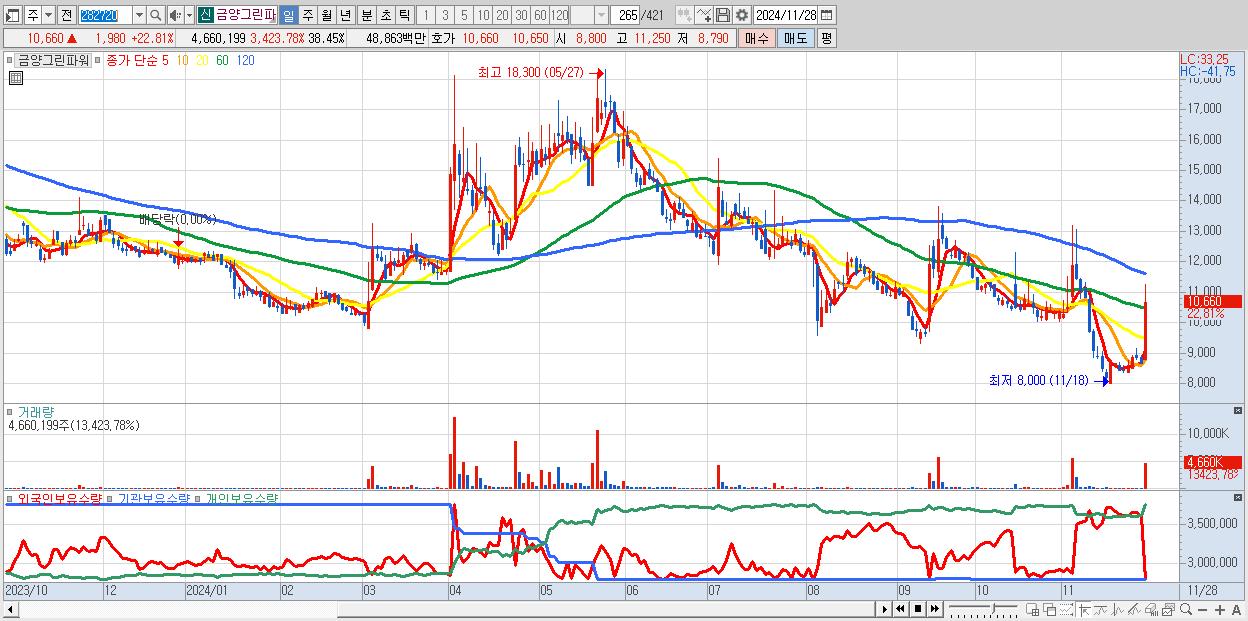Click the minus zoom-out icon
This screenshot has height=621, width=1248.
click(1202, 610)
